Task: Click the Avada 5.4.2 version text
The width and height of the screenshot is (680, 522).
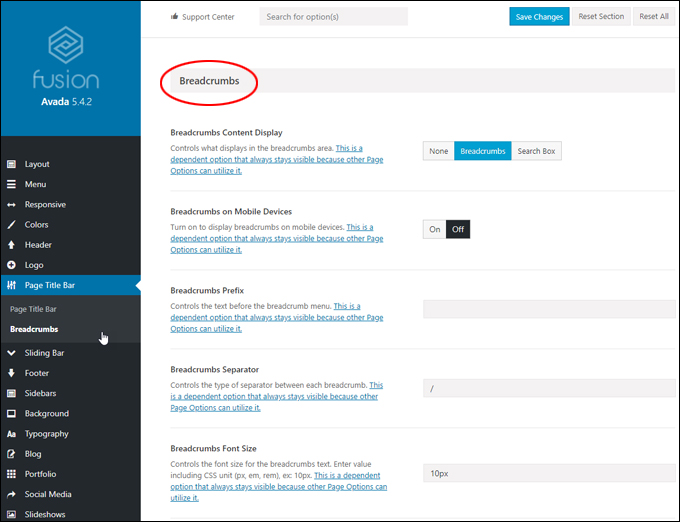Action: (x=66, y=102)
